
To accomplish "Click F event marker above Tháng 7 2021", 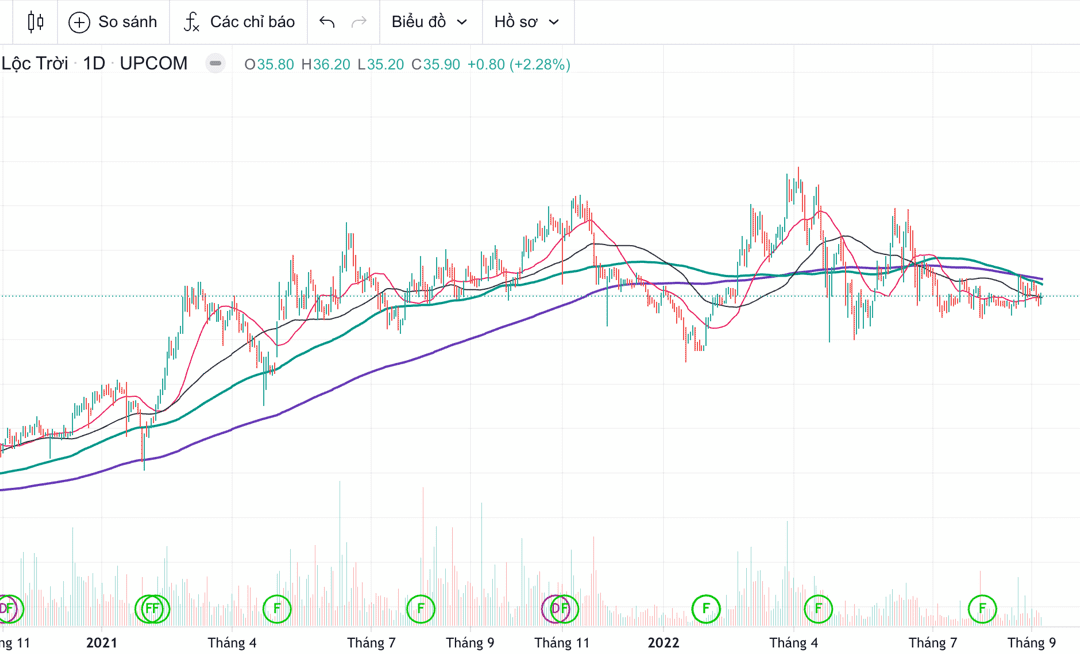I will (421, 607).
